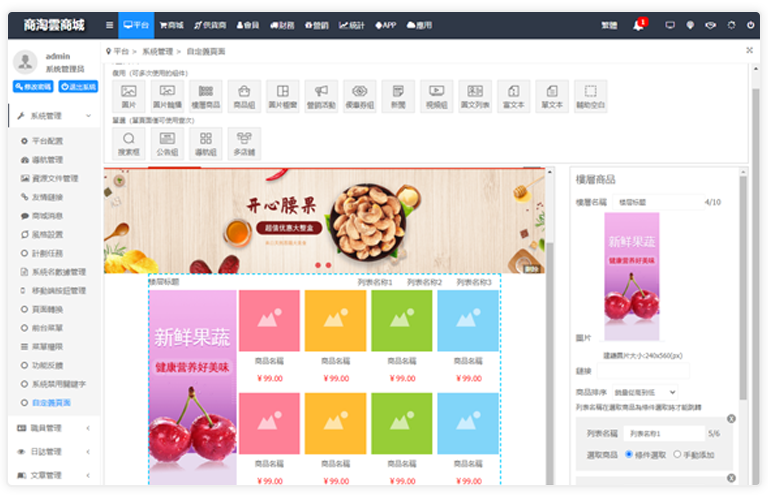Open the 統計 top menu

click(x=352, y=25)
